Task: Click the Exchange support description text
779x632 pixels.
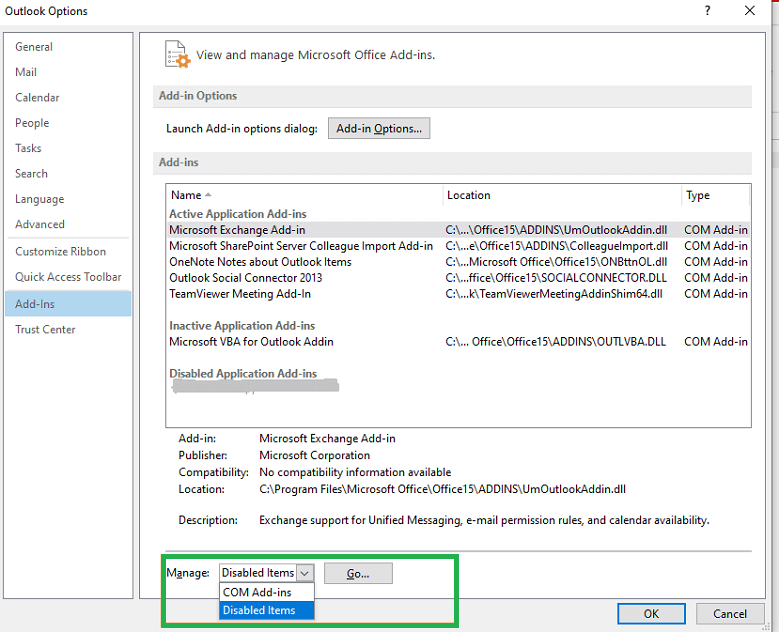Action: (484, 520)
